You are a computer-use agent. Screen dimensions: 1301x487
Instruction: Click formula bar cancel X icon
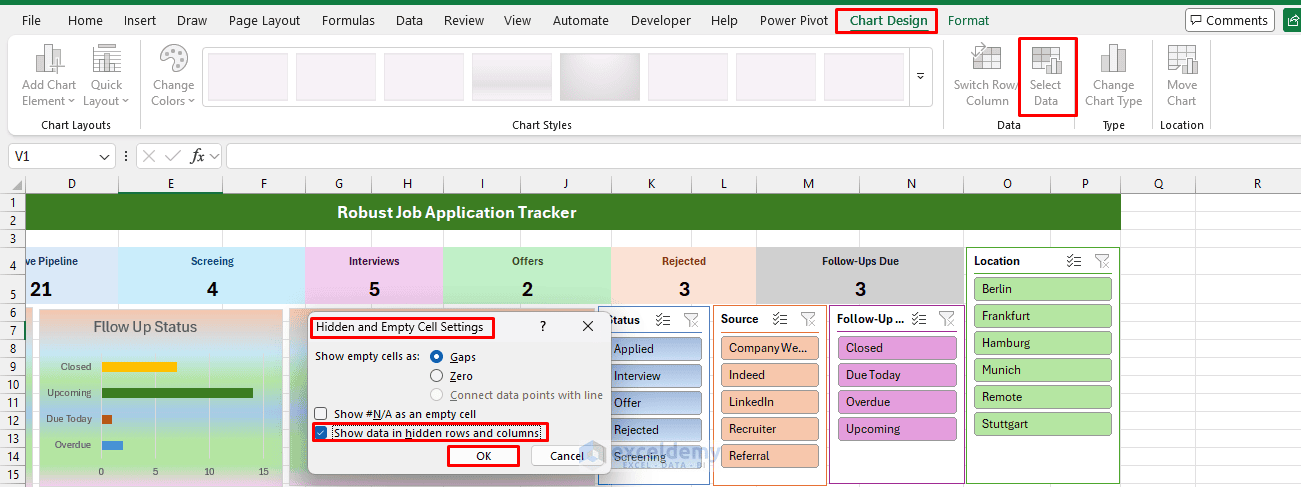(149, 156)
